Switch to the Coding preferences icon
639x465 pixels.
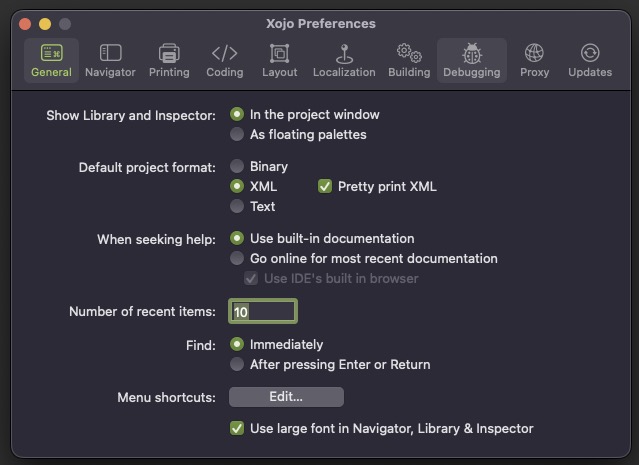225,53
